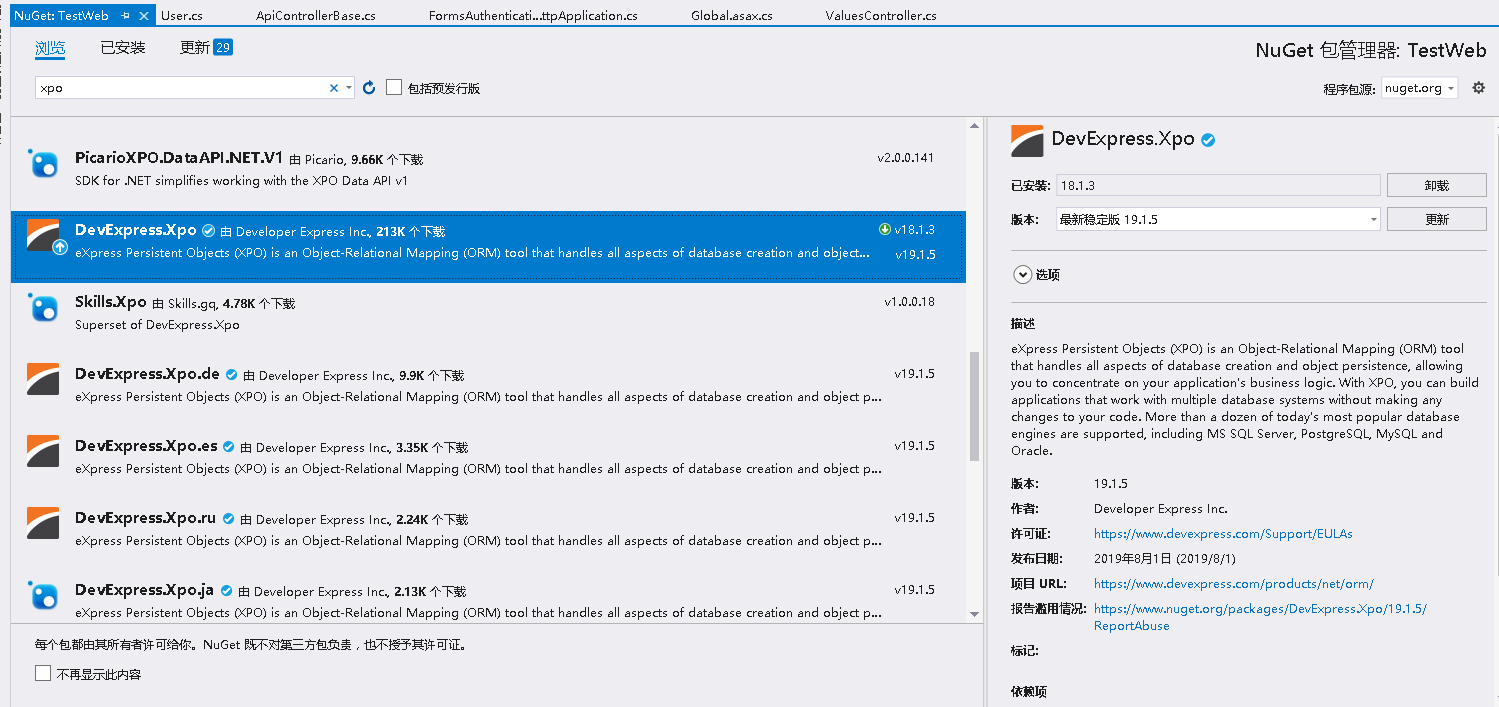Close the NuGet: TestWeb tab
The width and height of the screenshot is (1499, 707).
point(144,16)
